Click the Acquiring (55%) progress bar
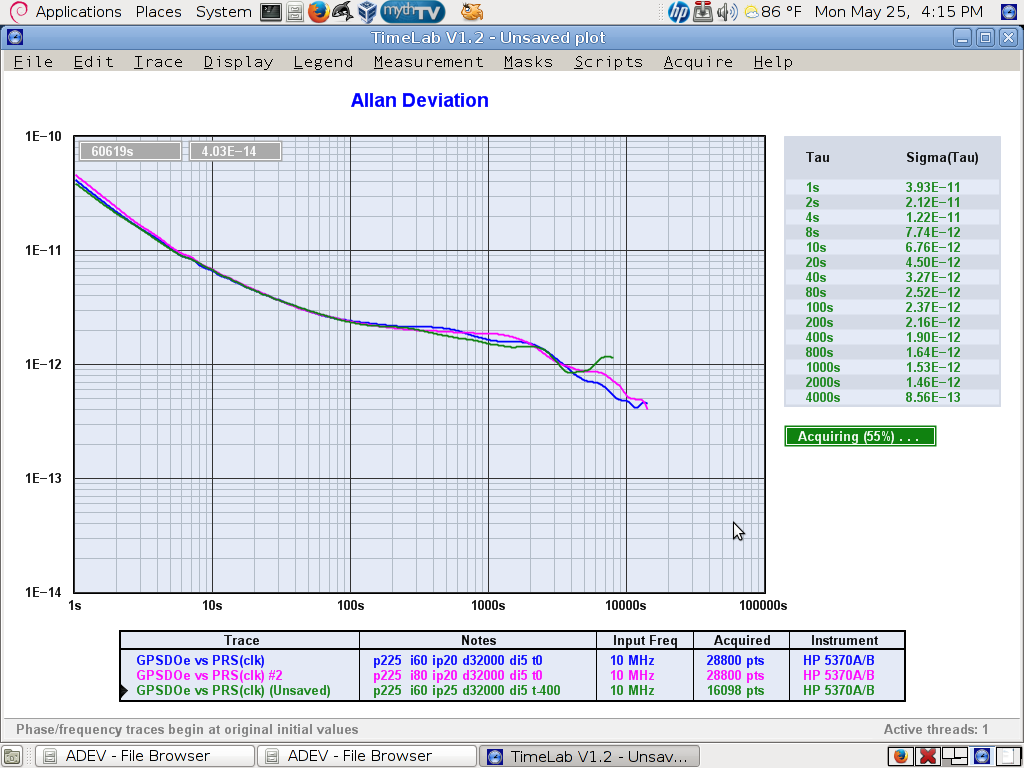 tap(860, 436)
